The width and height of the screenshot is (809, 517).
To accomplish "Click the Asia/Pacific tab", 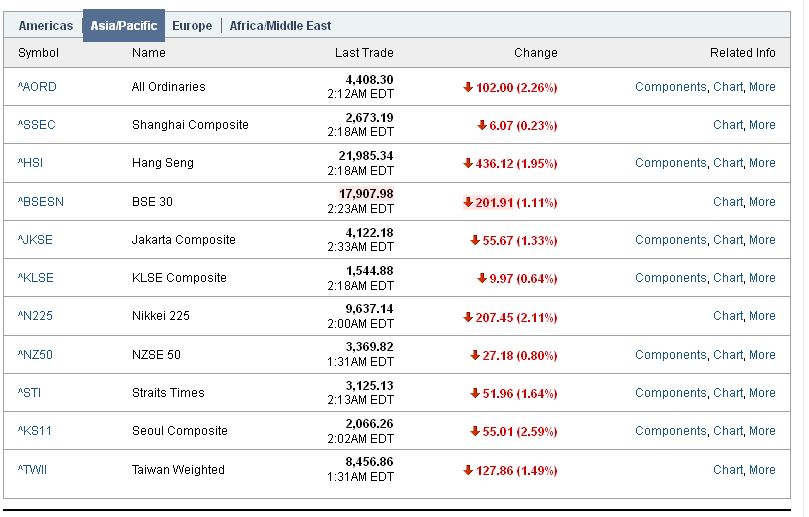I will pyautogui.click(x=124, y=26).
